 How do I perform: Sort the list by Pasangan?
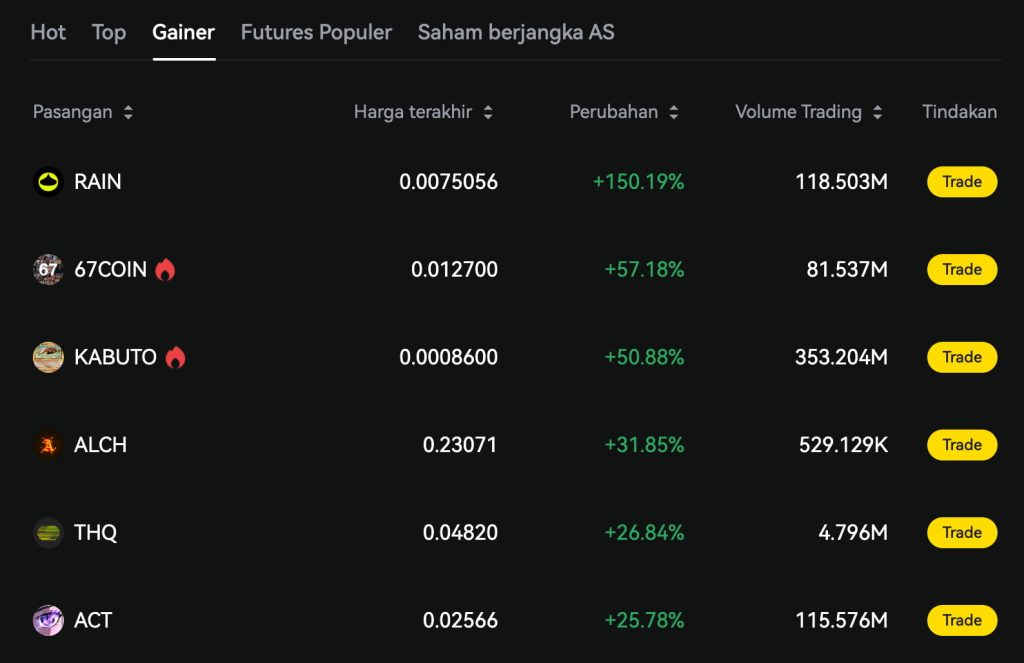click(128, 112)
